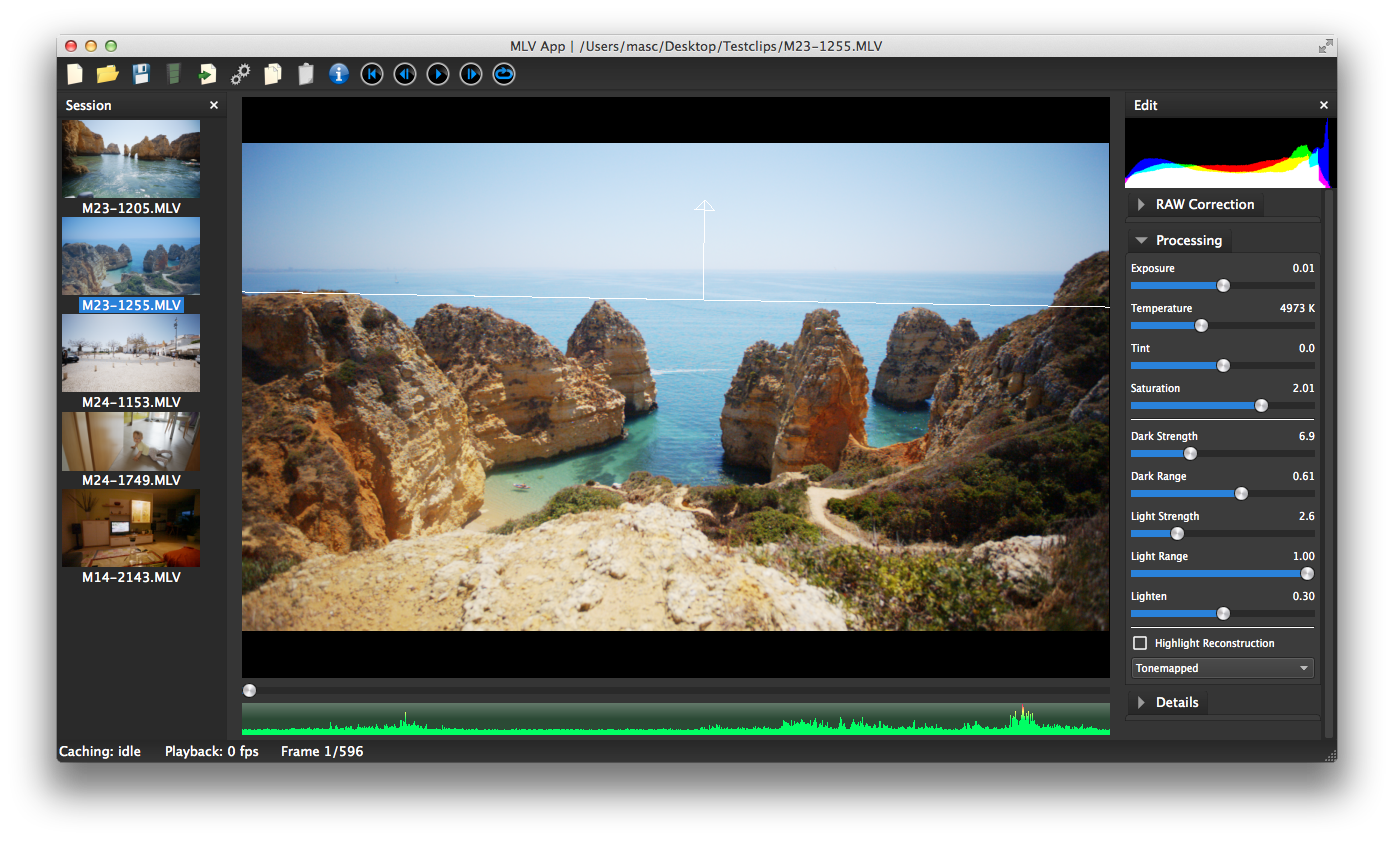Open a session with the folder icon
The image size is (1394, 841).
107,74
